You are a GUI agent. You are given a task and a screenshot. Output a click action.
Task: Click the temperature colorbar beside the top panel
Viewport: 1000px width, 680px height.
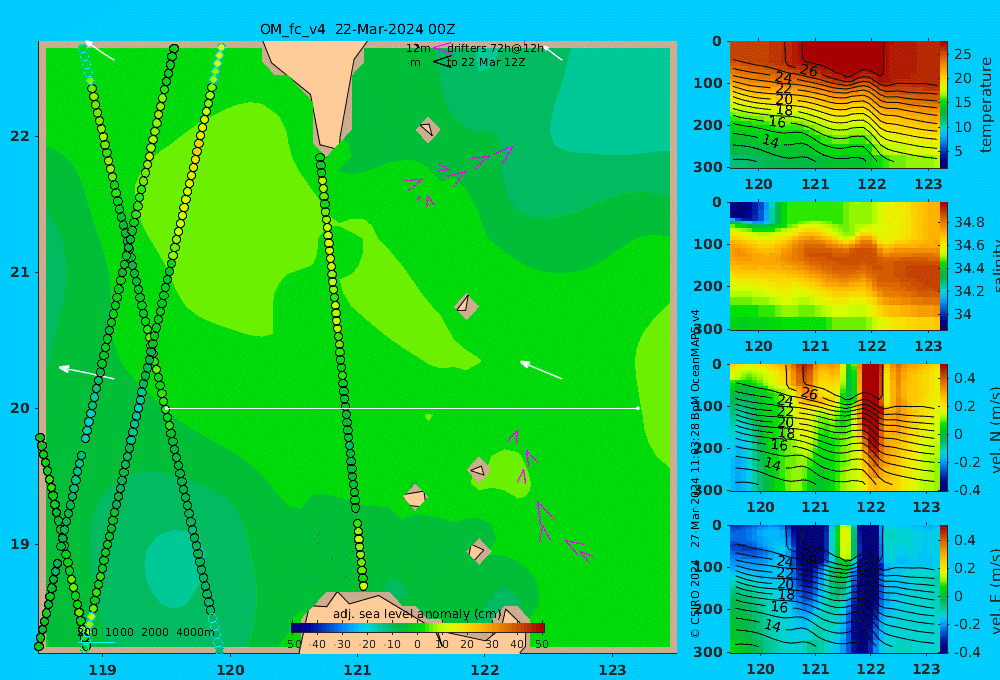click(x=944, y=105)
